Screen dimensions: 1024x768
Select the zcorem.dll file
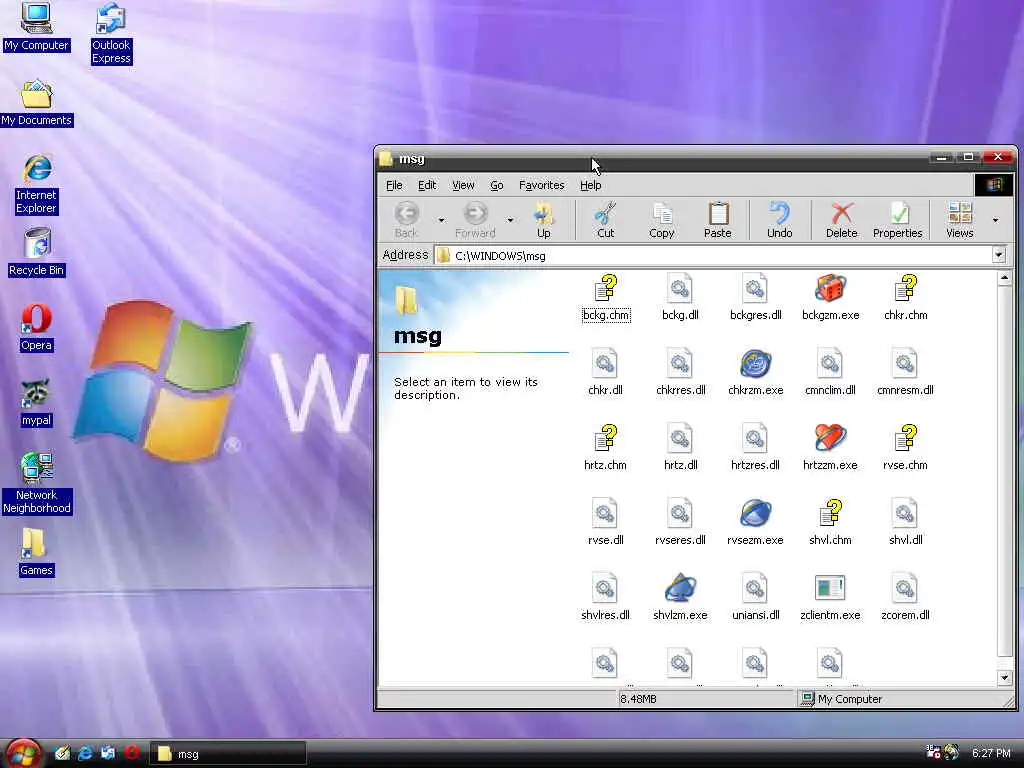pyautogui.click(x=905, y=598)
